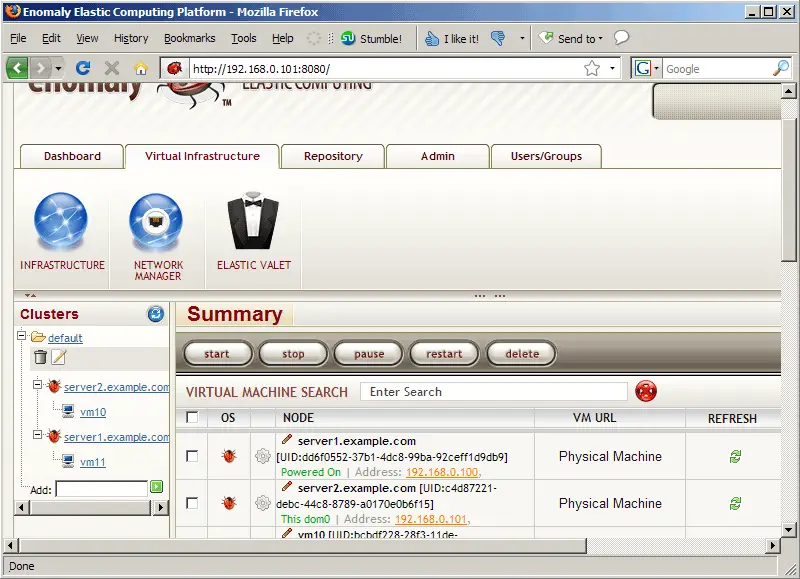Select the Virtual Infrastructure tab
This screenshot has height=579, width=800.
[x=202, y=156]
